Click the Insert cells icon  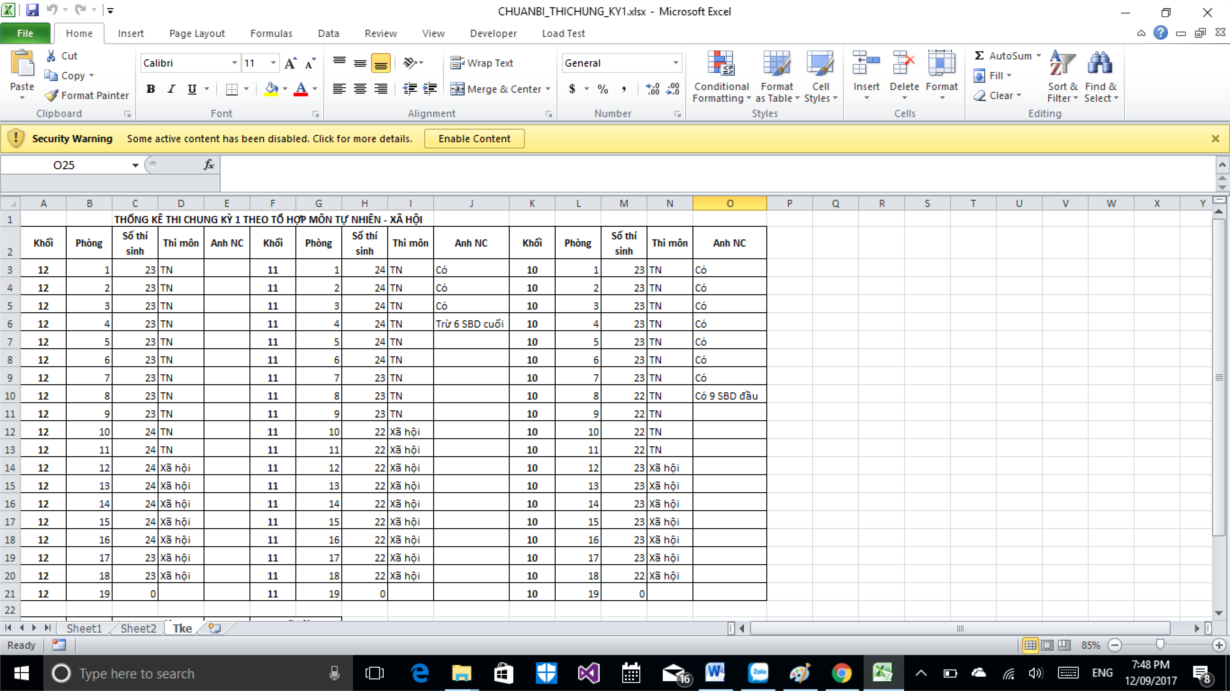pos(866,65)
